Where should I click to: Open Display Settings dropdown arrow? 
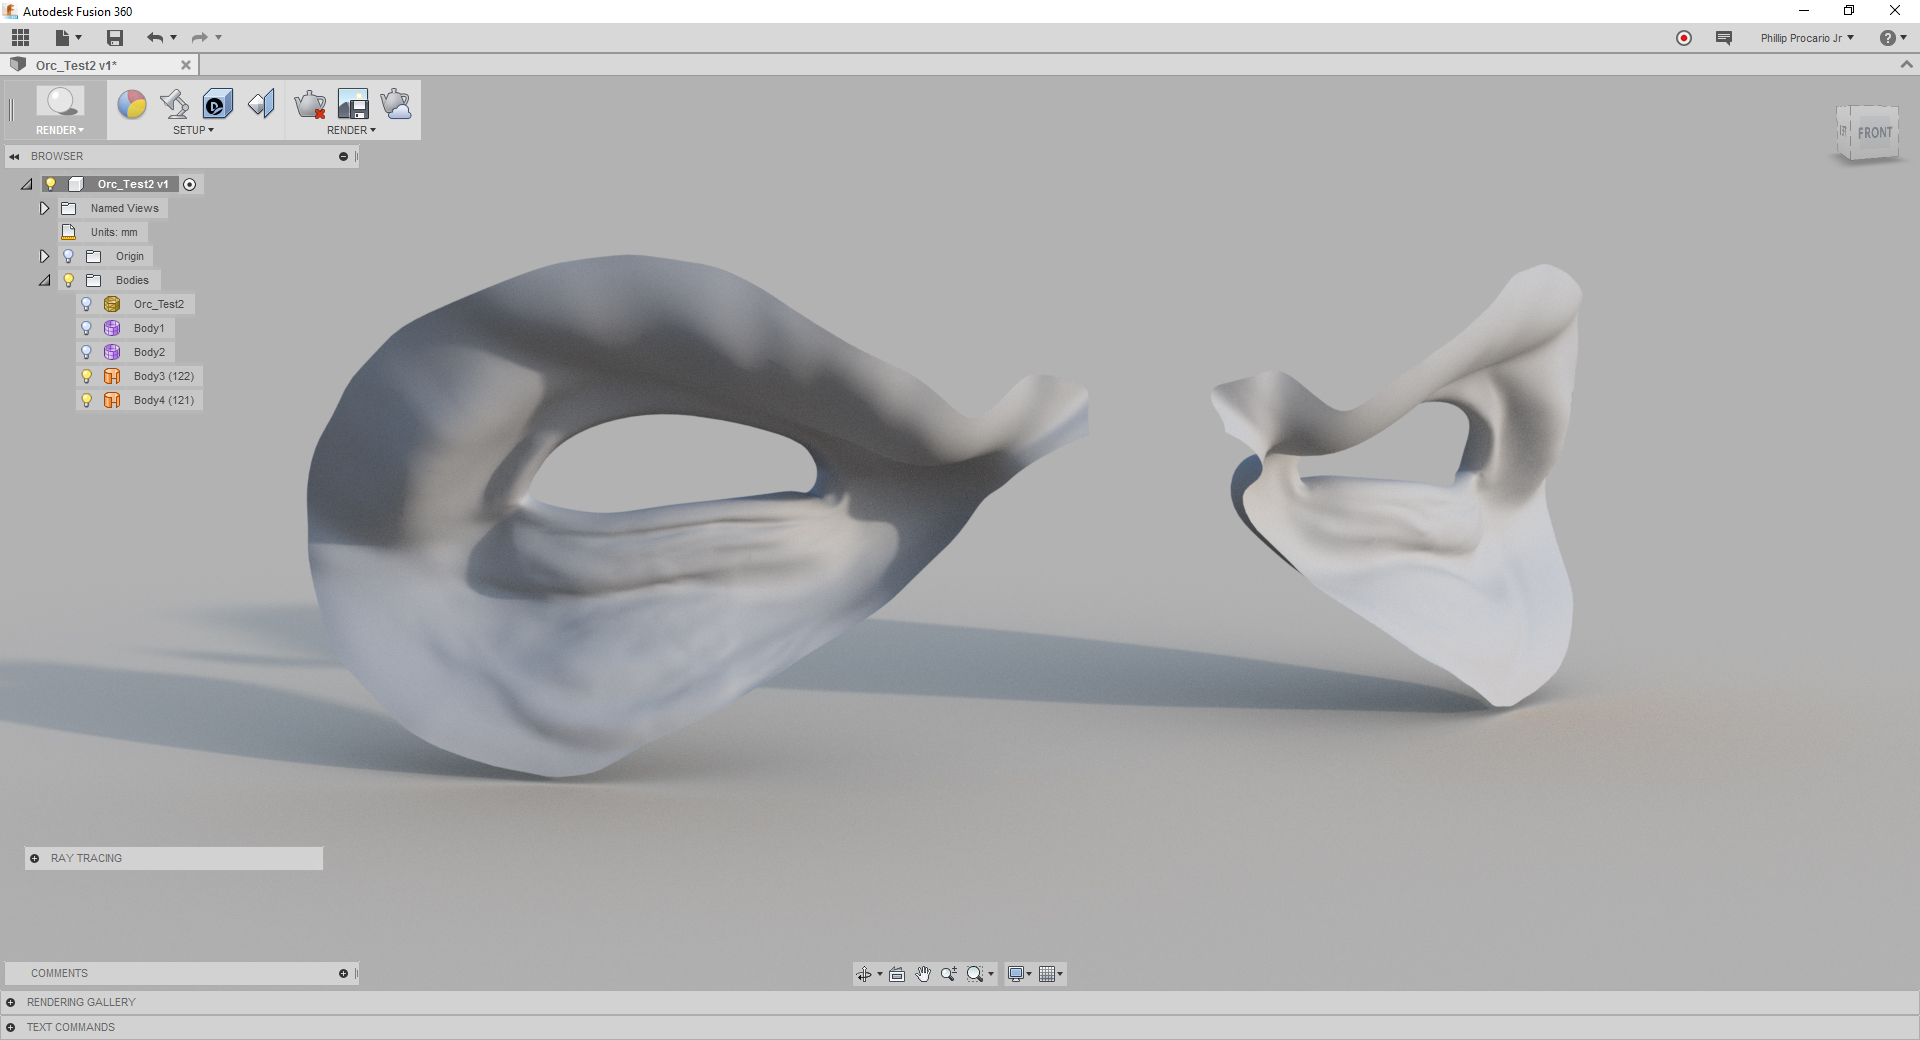[x=1029, y=974]
